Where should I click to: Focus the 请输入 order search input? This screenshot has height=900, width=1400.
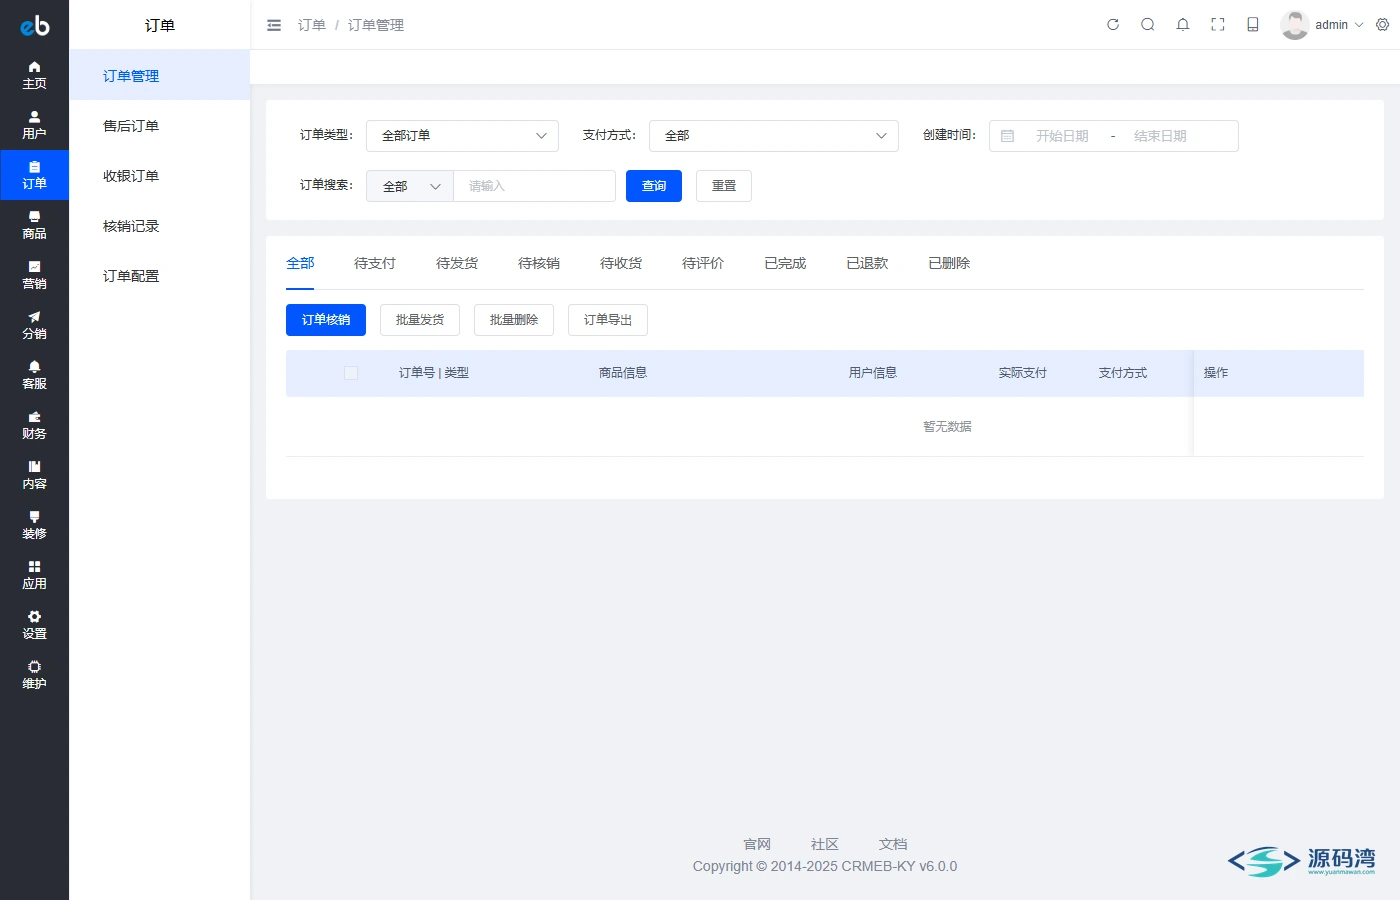tap(535, 186)
